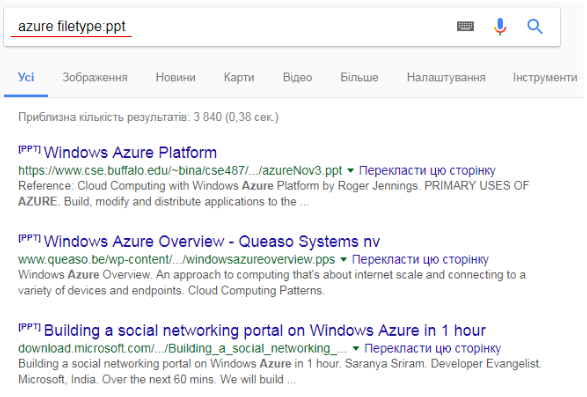Expand dropdown arrow beside buffalo.edu URL
The width and height of the screenshot is (587, 397).
point(350,171)
